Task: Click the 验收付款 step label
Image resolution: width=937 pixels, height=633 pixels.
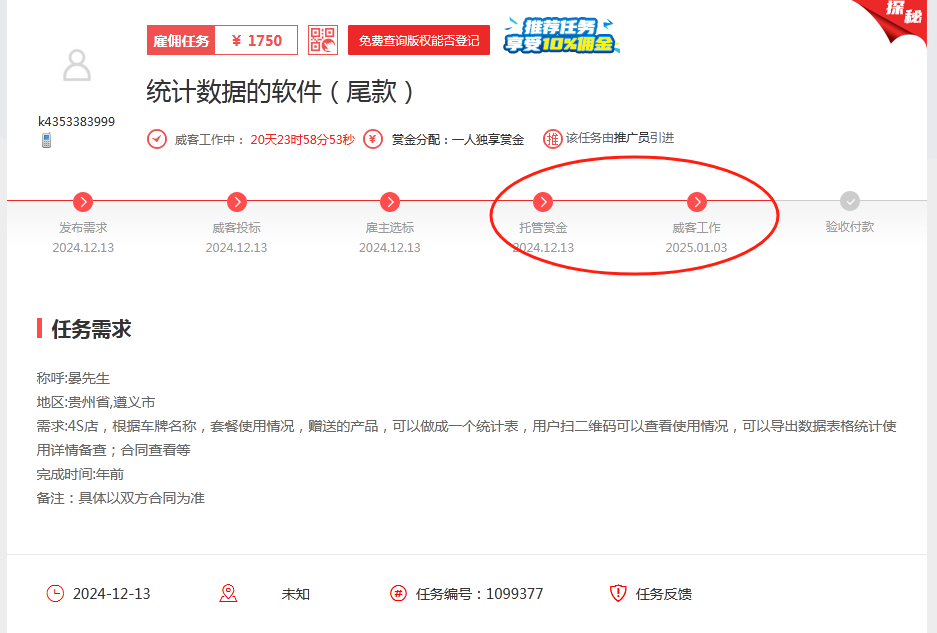Action: (850, 227)
